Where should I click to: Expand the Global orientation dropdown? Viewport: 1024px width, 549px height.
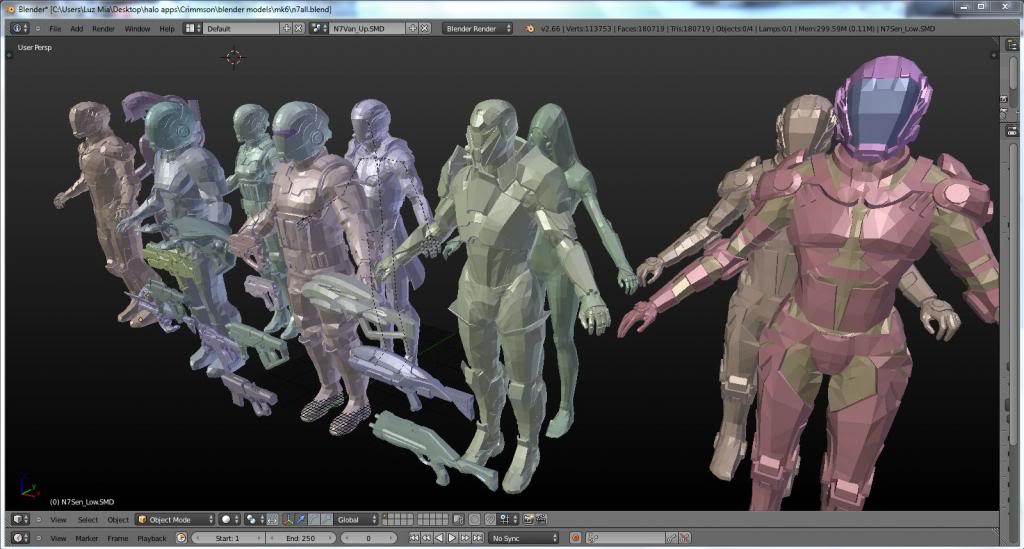tap(357, 519)
